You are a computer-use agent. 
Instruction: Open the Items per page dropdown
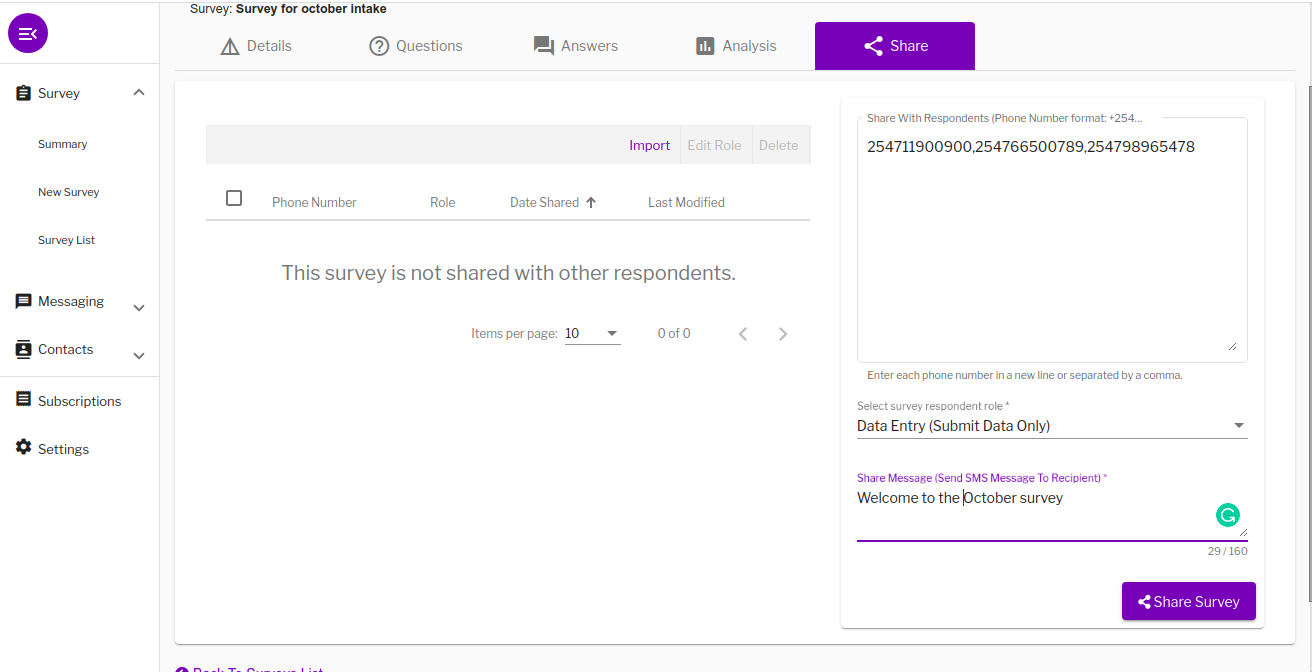coord(592,334)
